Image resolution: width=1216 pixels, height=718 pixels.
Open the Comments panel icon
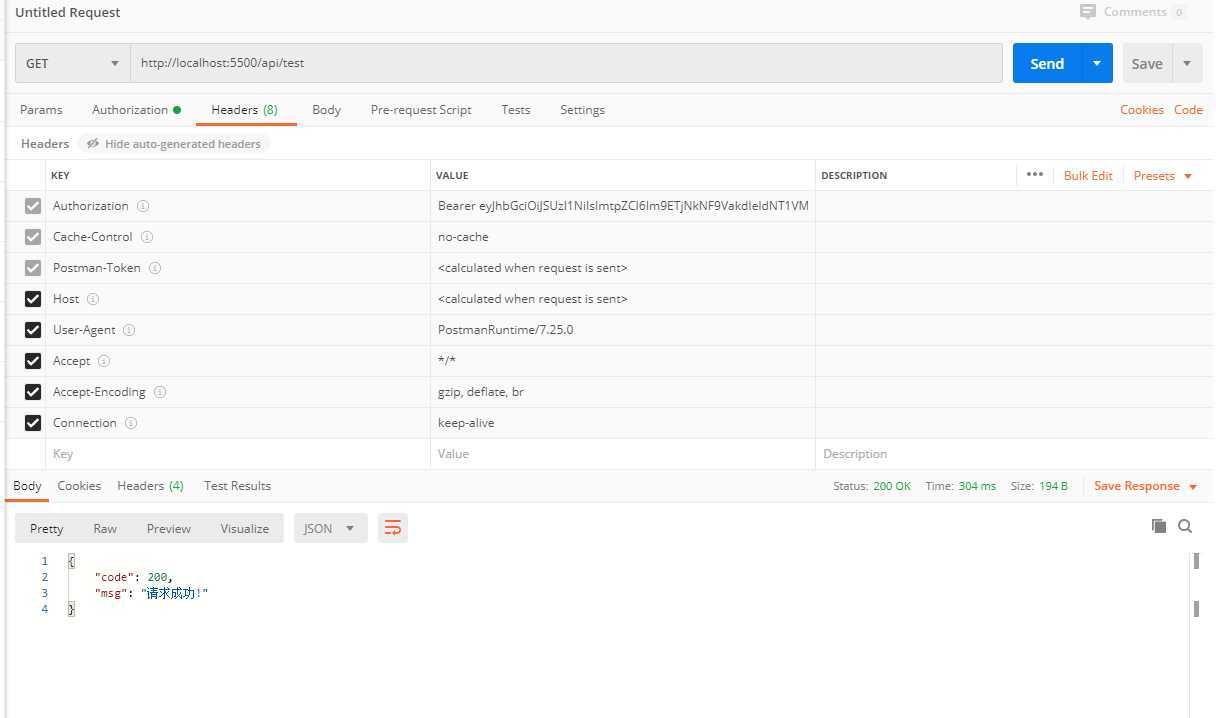pyautogui.click(x=1087, y=12)
